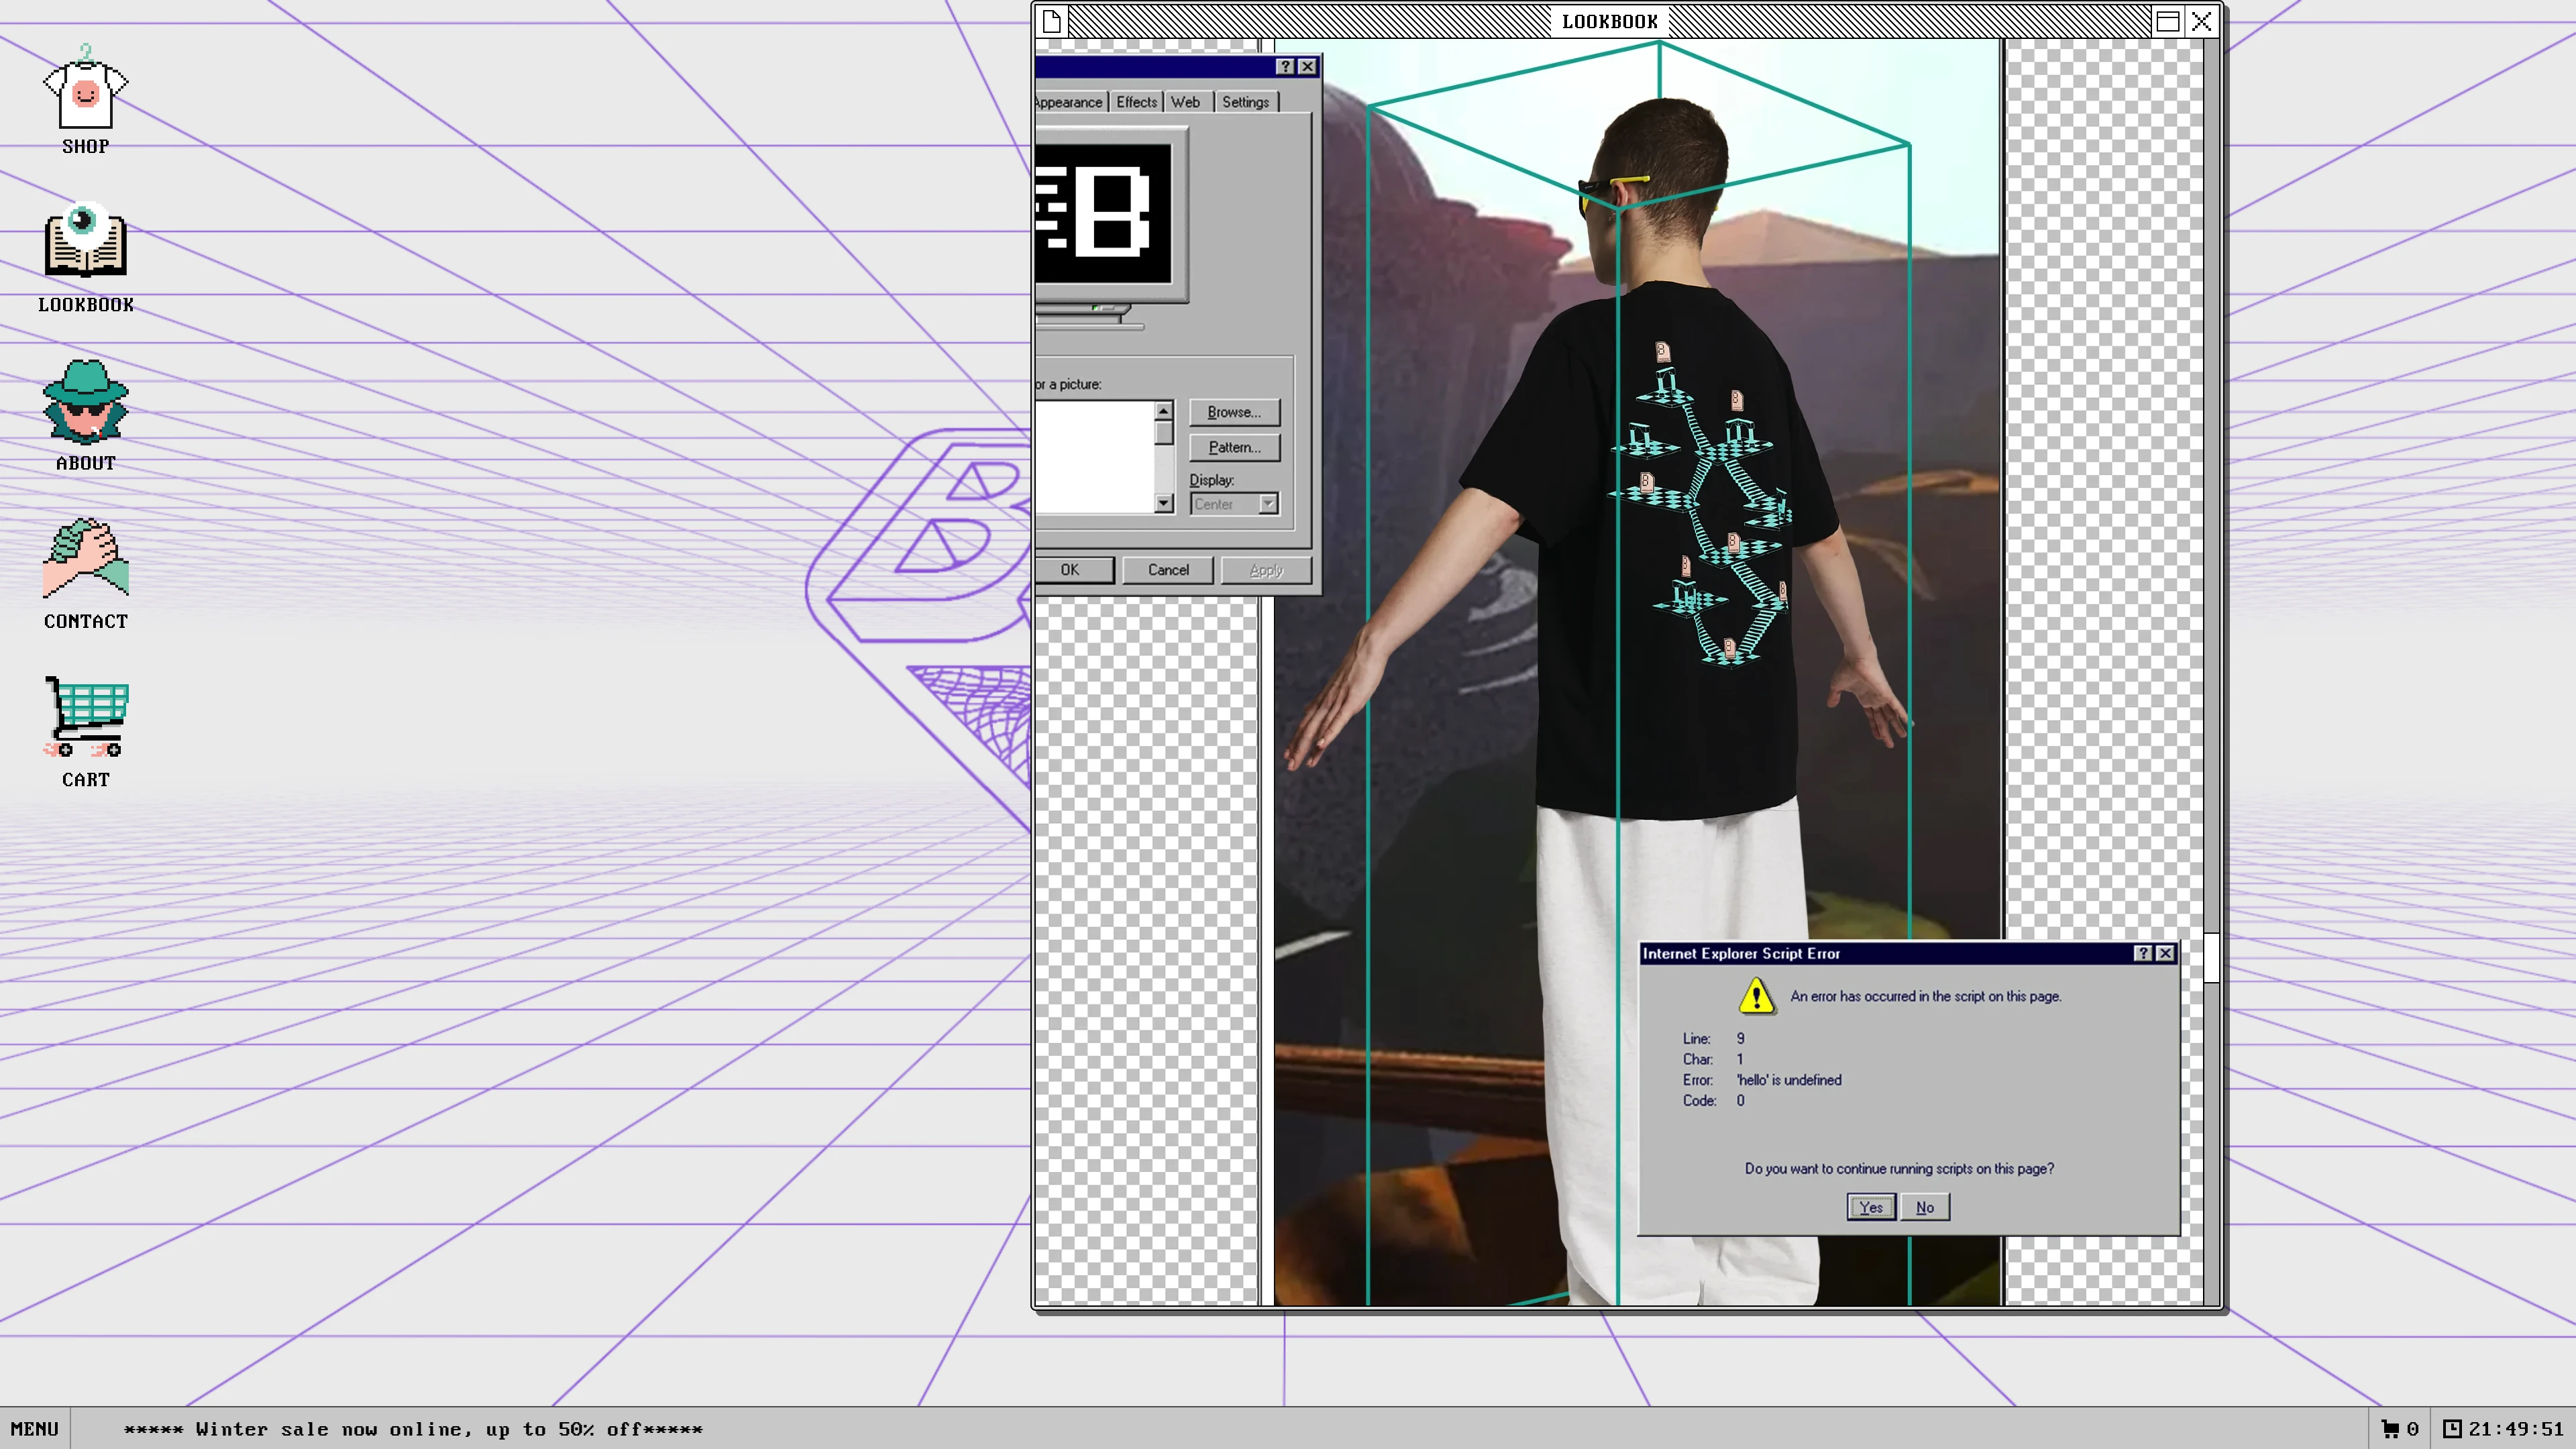Click the greyed Apply button

(x=1266, y=570)
